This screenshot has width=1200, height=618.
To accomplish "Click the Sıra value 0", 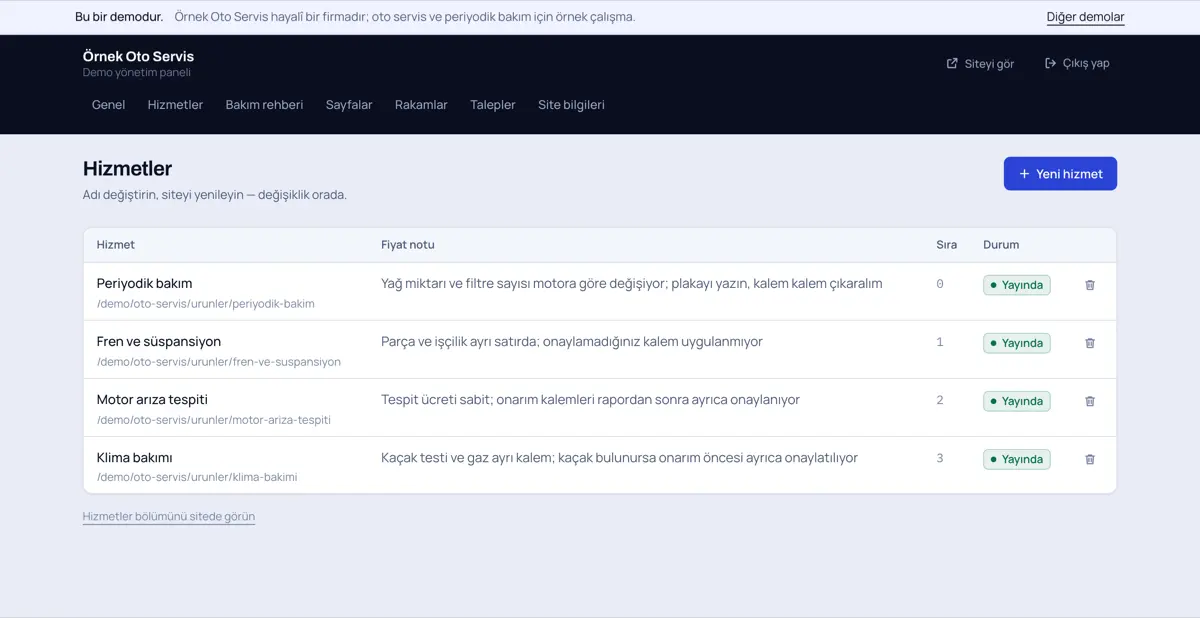I will [940, 284].
